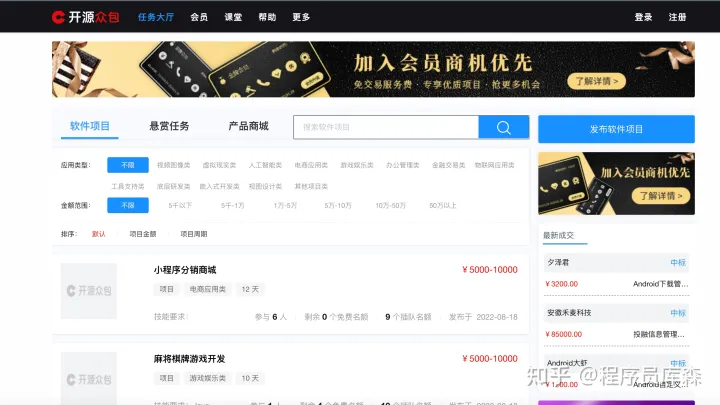Screen dimensions: 720x405
Task: Click the 中标 label beside 安徽禾麦科技
Action: [678, 313]
